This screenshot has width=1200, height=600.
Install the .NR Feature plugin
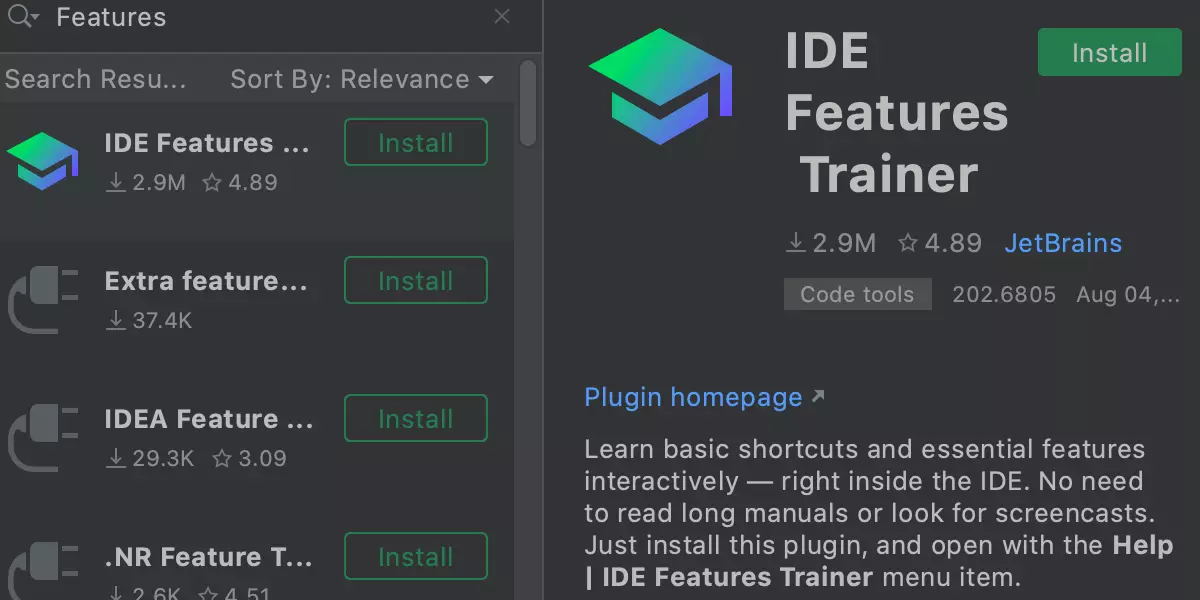(416, 557)
